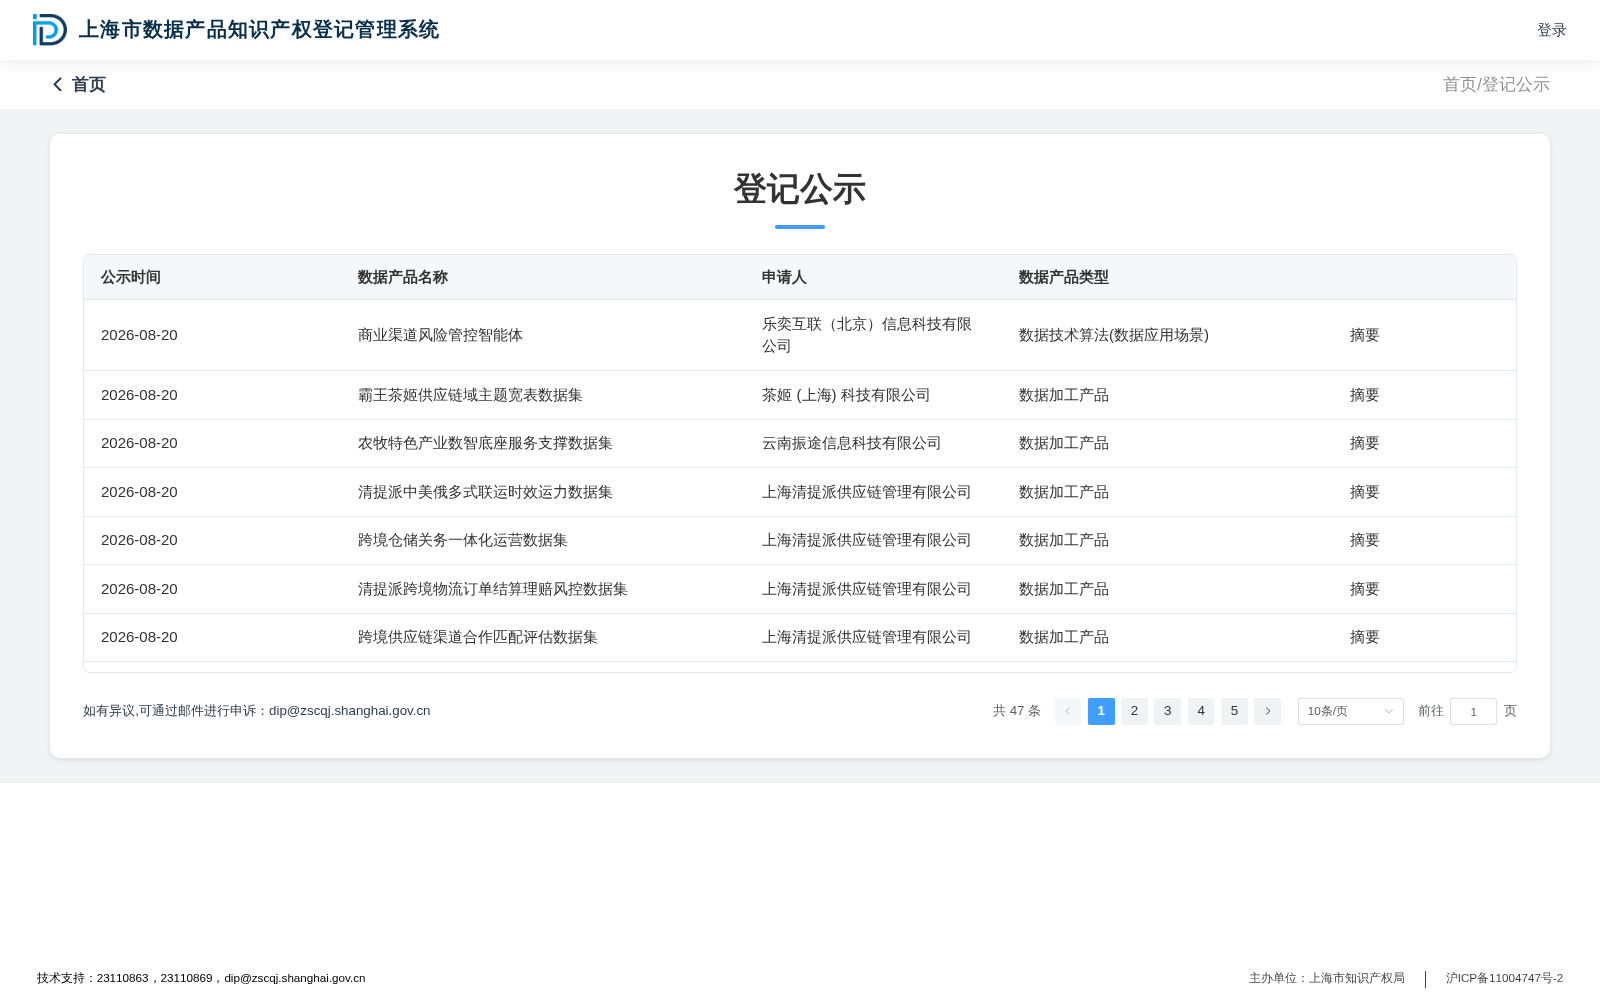Go to previous page arrow in pagination

point(1067,711)
